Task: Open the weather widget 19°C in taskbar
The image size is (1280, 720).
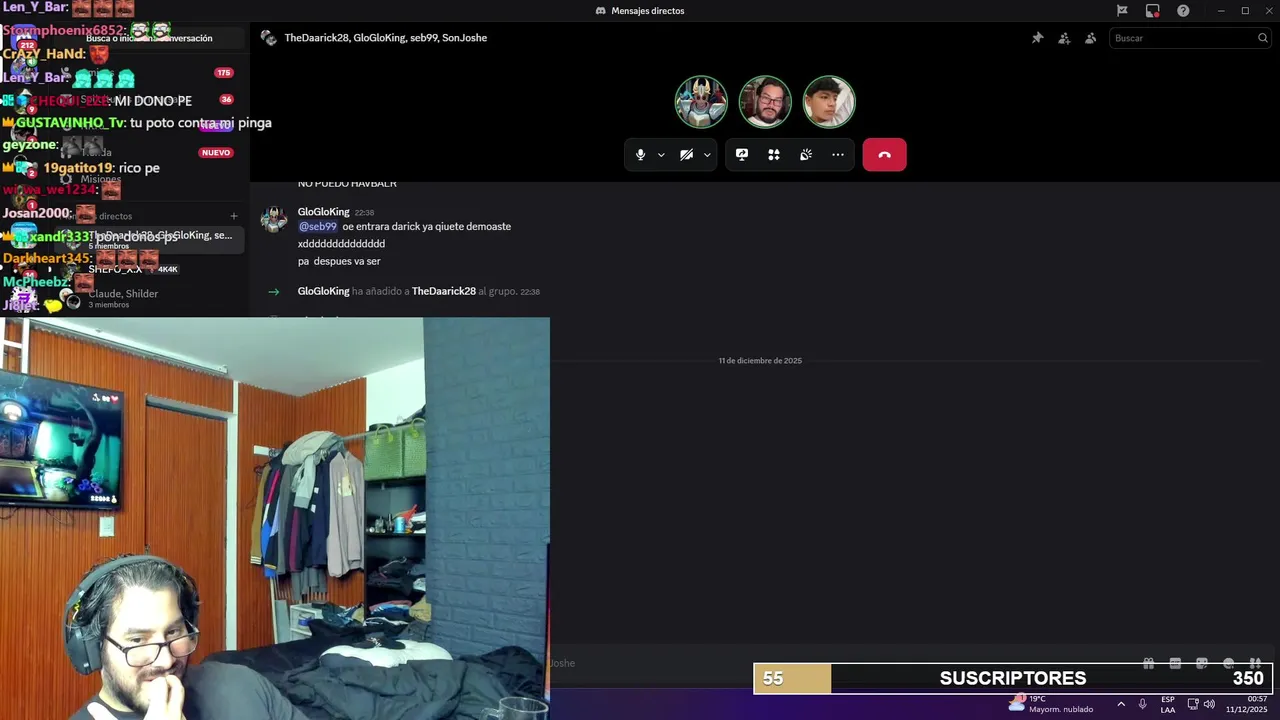Action: (1051, 704)
